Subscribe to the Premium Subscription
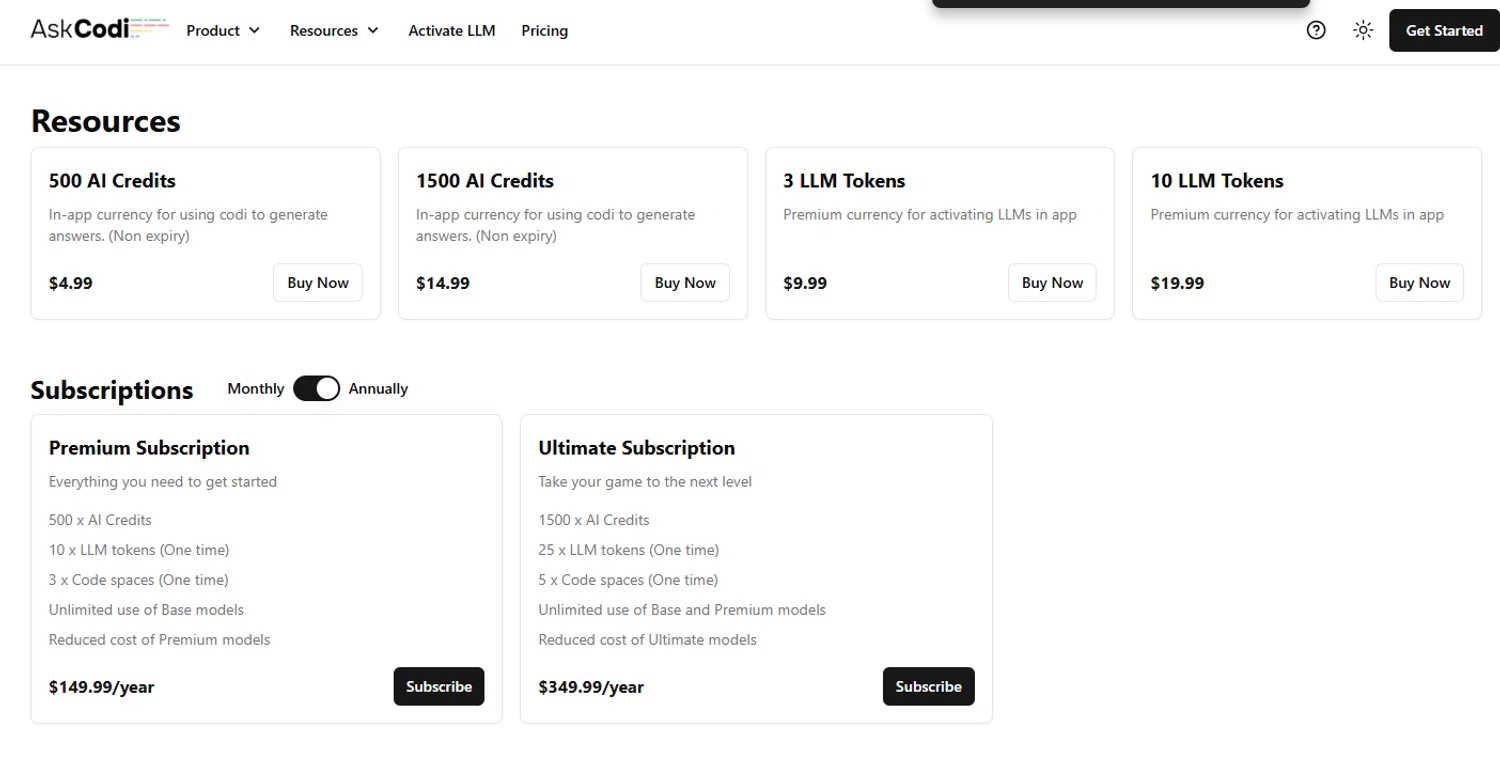The width and height of the screenshot is (1500, 761). pyautogui.click(x=439, y=686)
